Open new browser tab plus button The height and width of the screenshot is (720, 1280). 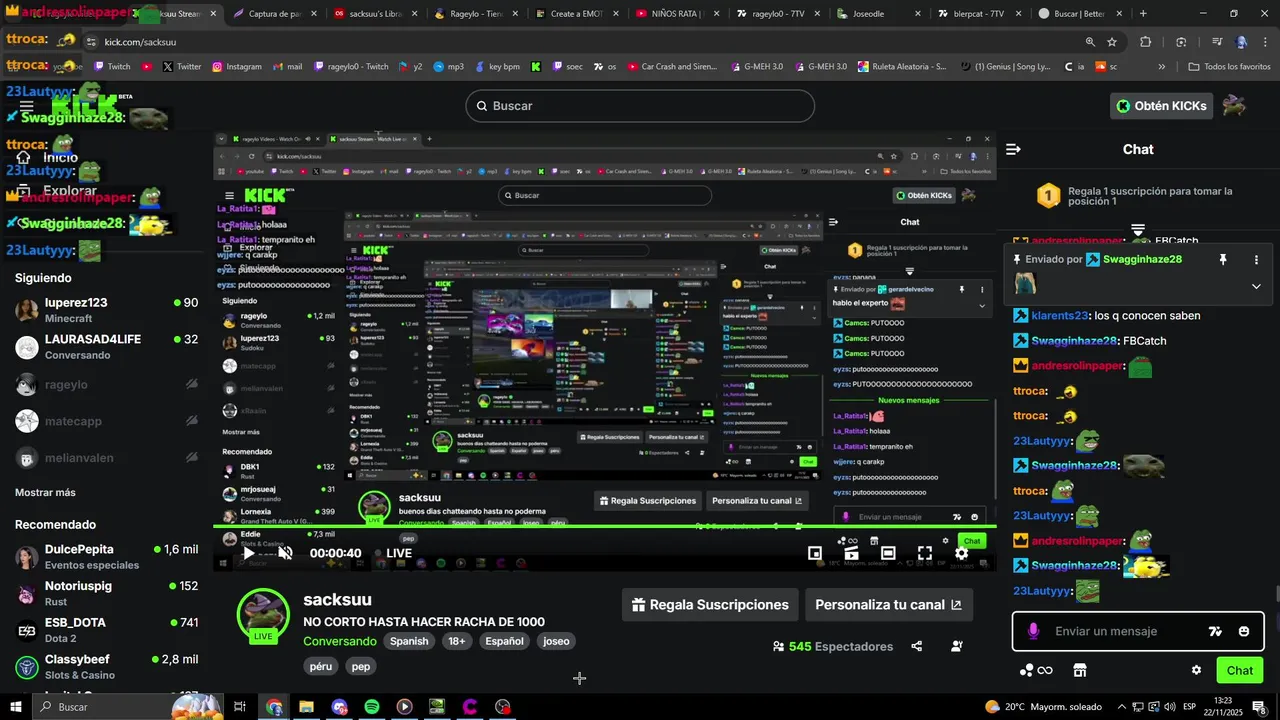pyautogui.click(x=1143, y=14)
